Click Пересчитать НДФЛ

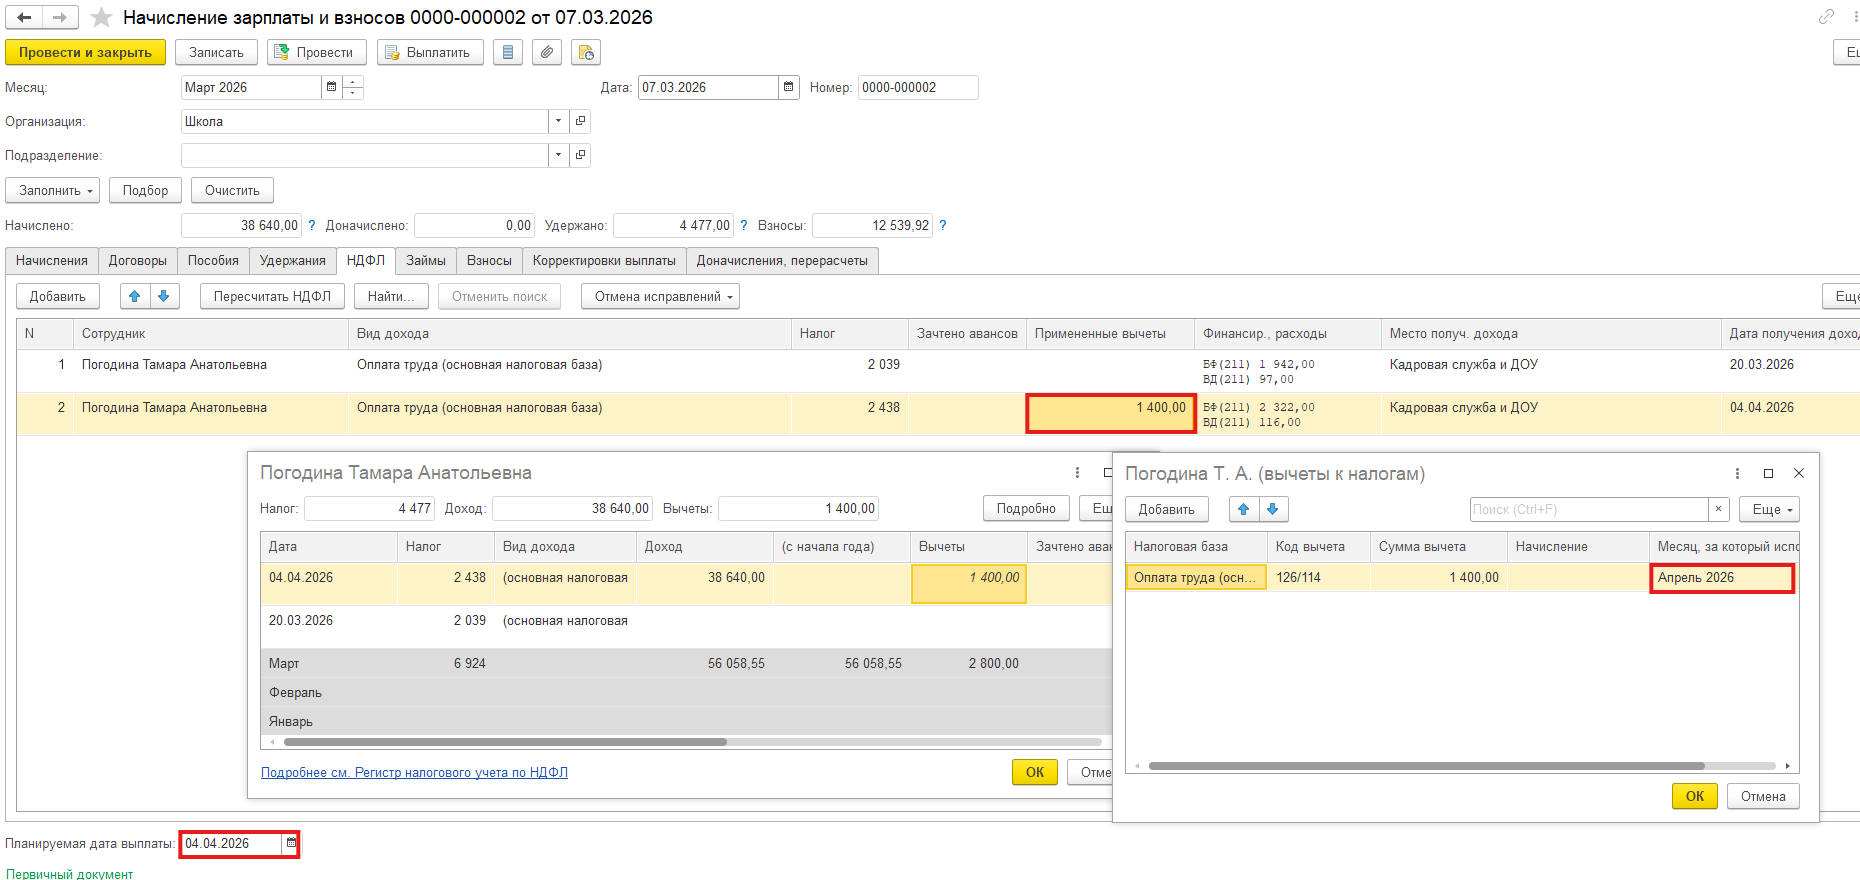tap(272, 296)
